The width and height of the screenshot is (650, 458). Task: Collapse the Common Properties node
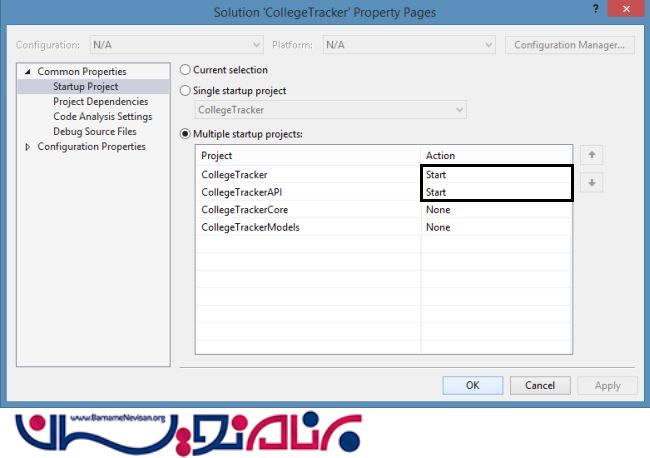point(28,72)
